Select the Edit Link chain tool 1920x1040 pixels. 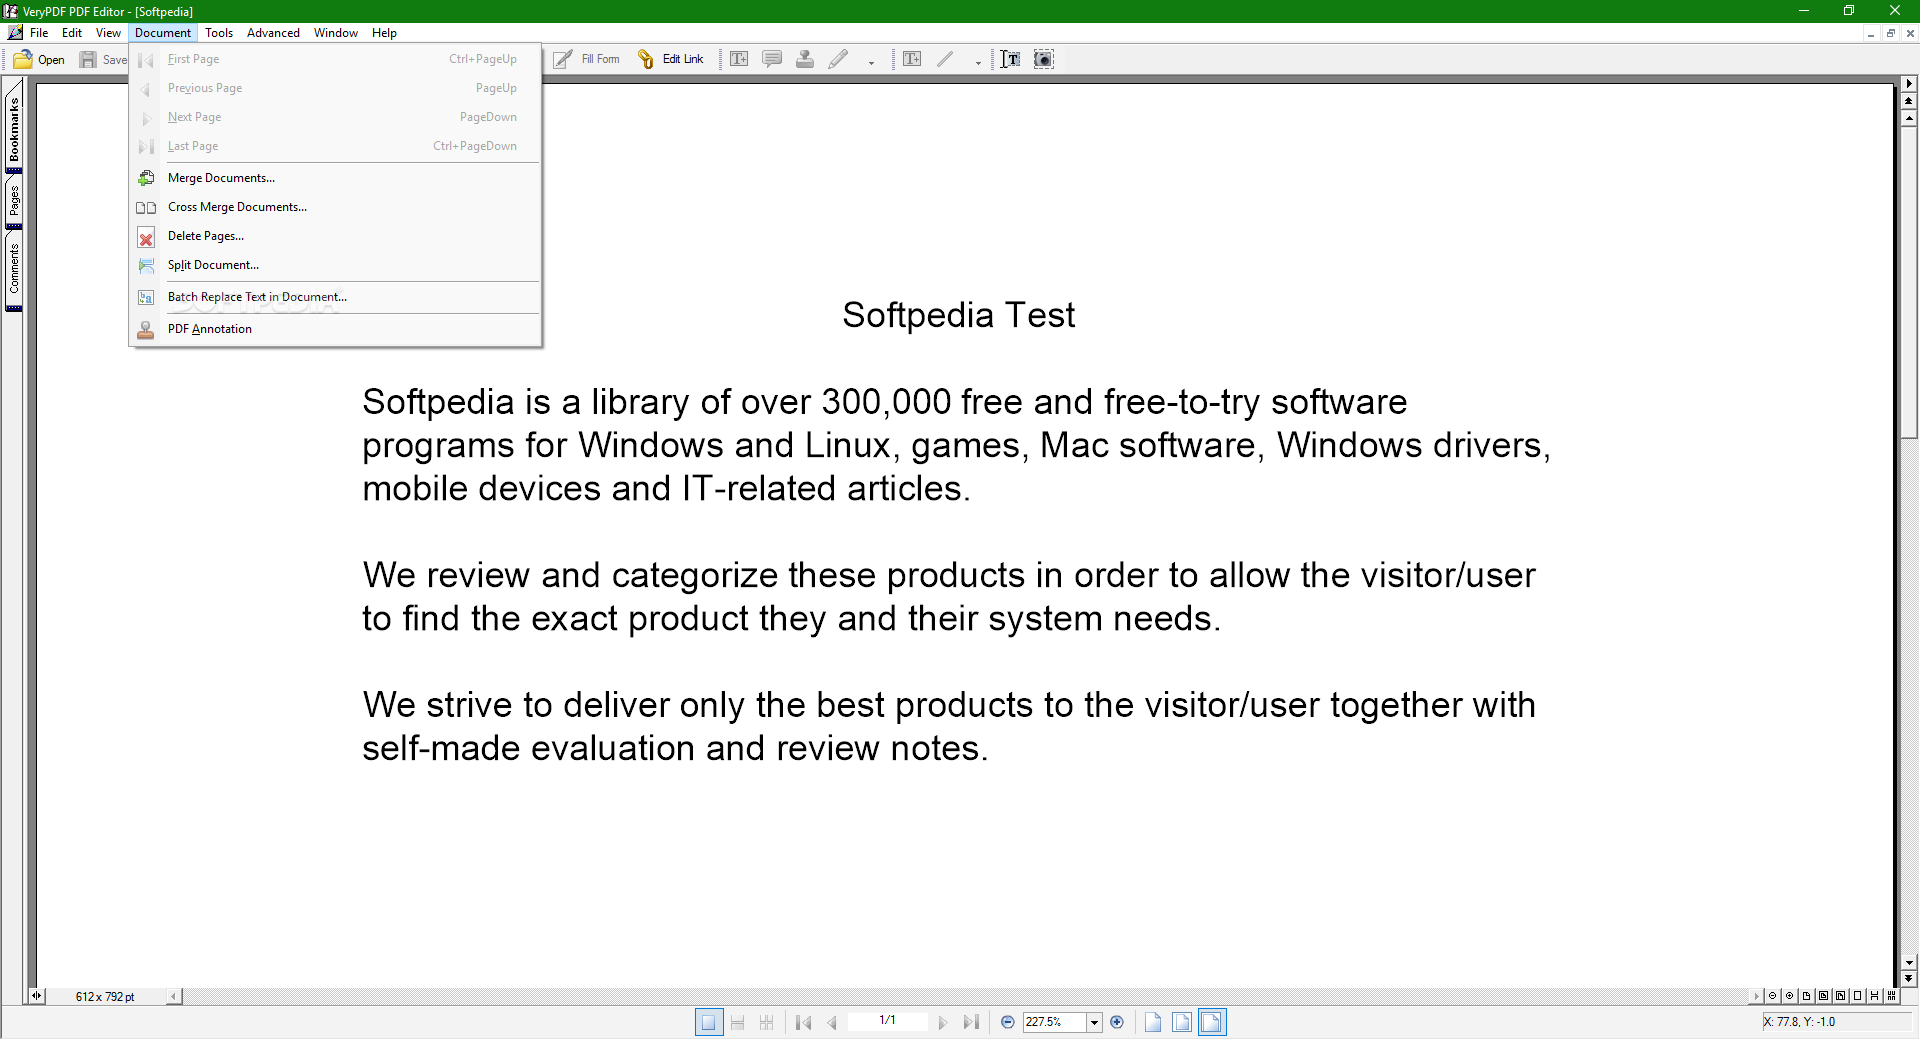click(671, 60)
